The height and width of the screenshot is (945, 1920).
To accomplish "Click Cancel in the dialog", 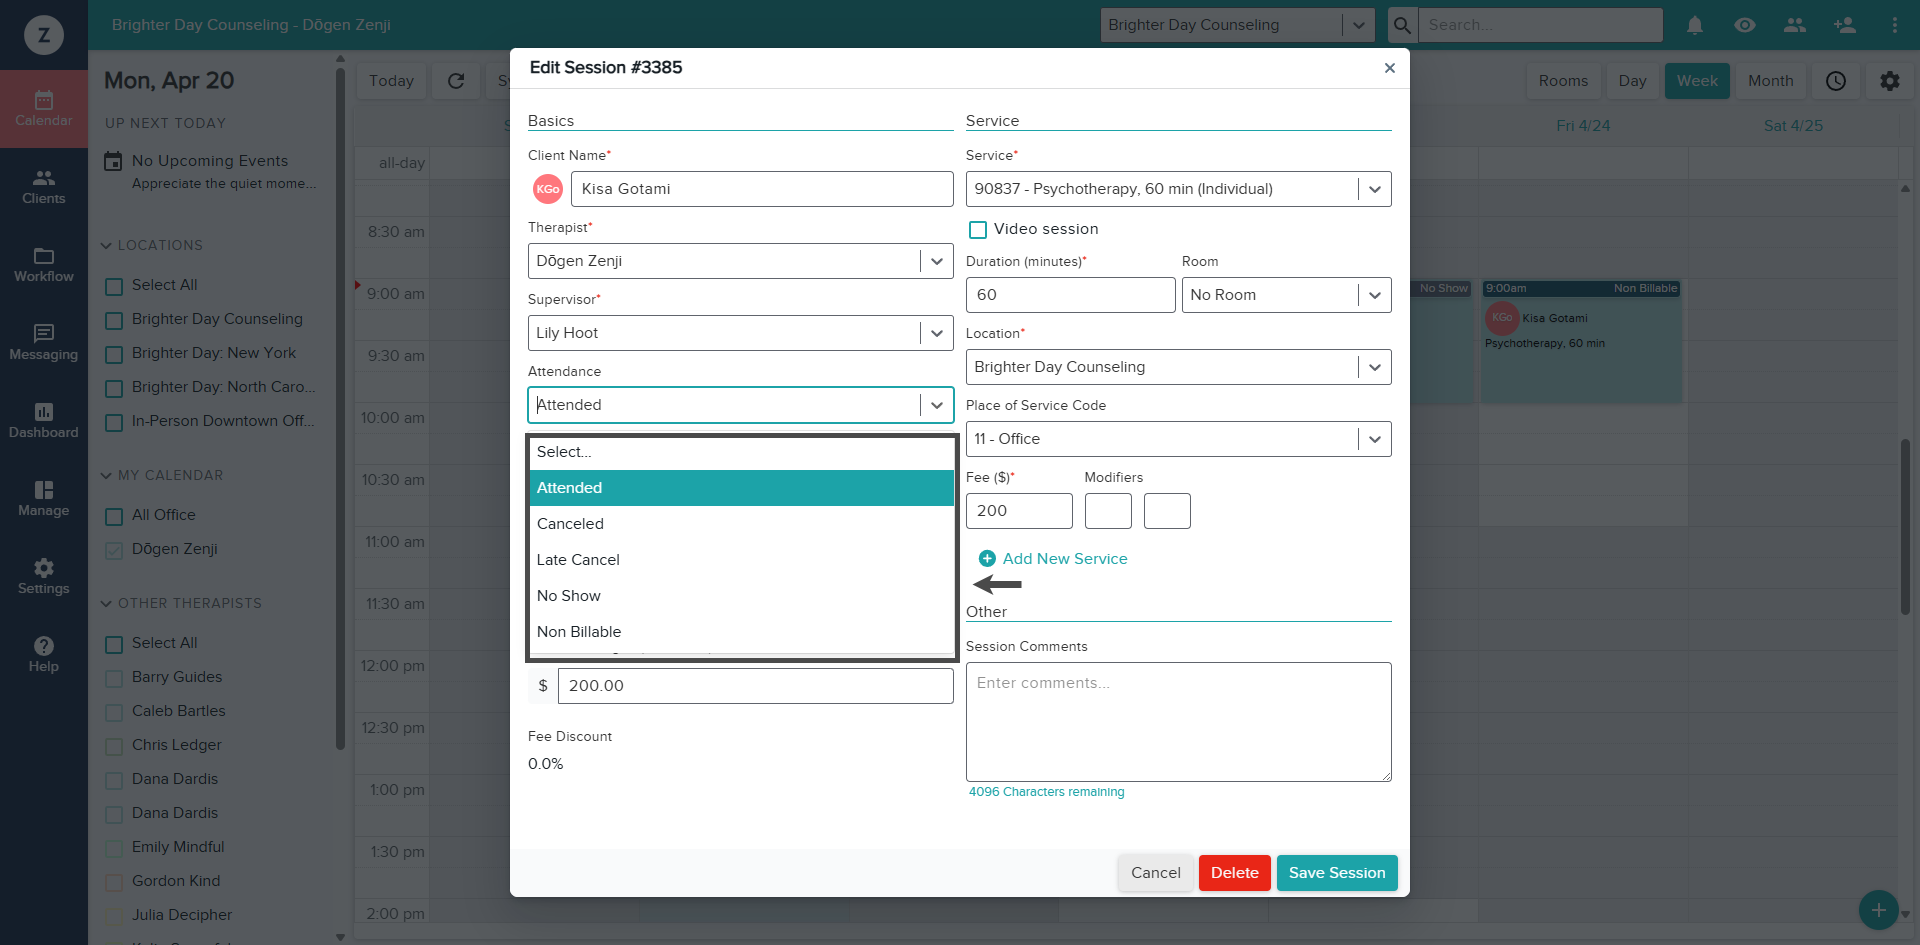I will 1156,873.
